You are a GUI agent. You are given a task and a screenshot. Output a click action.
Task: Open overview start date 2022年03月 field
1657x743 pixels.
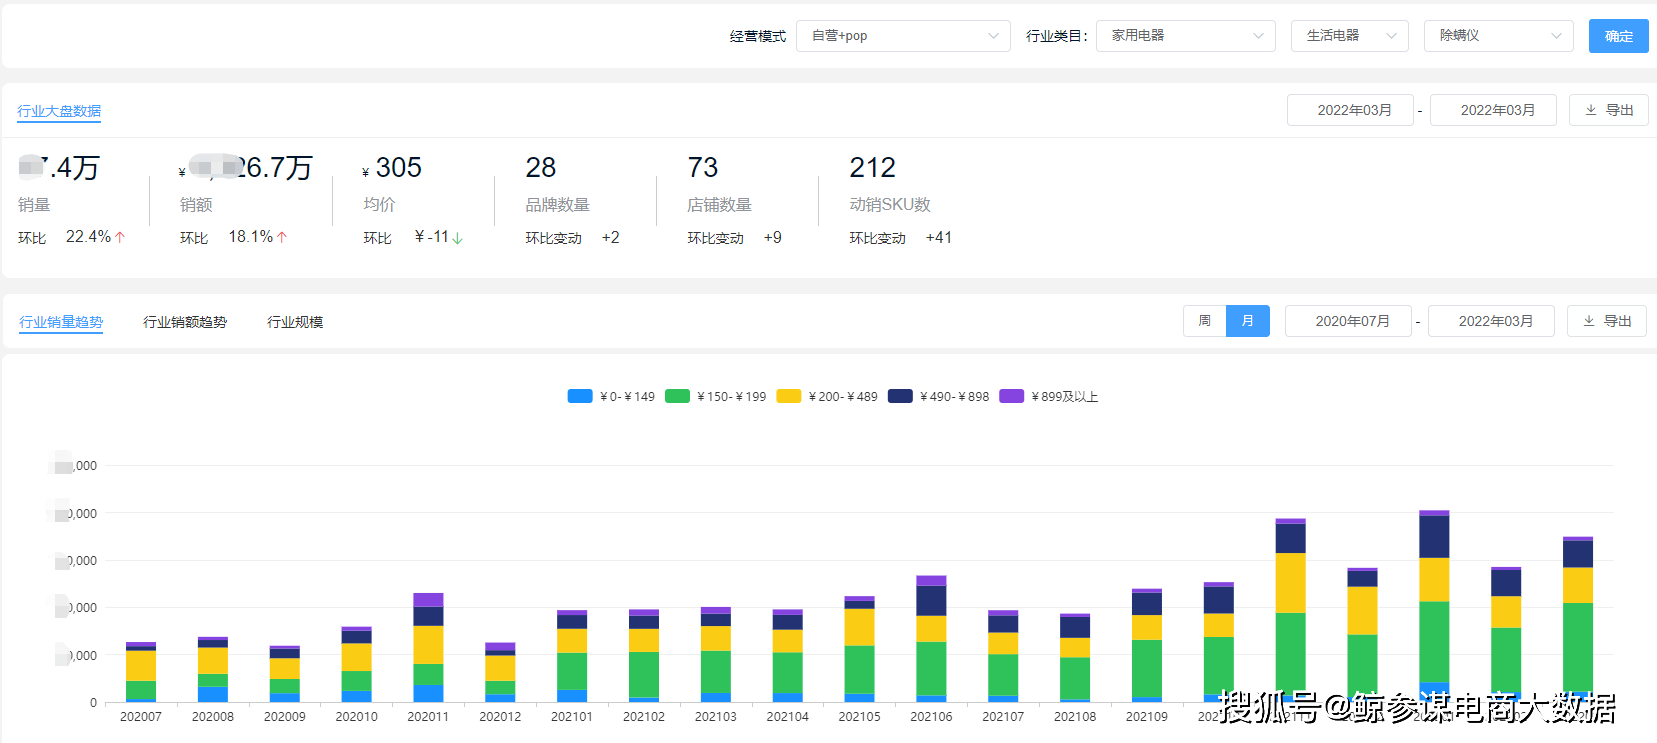(1350, 110)
